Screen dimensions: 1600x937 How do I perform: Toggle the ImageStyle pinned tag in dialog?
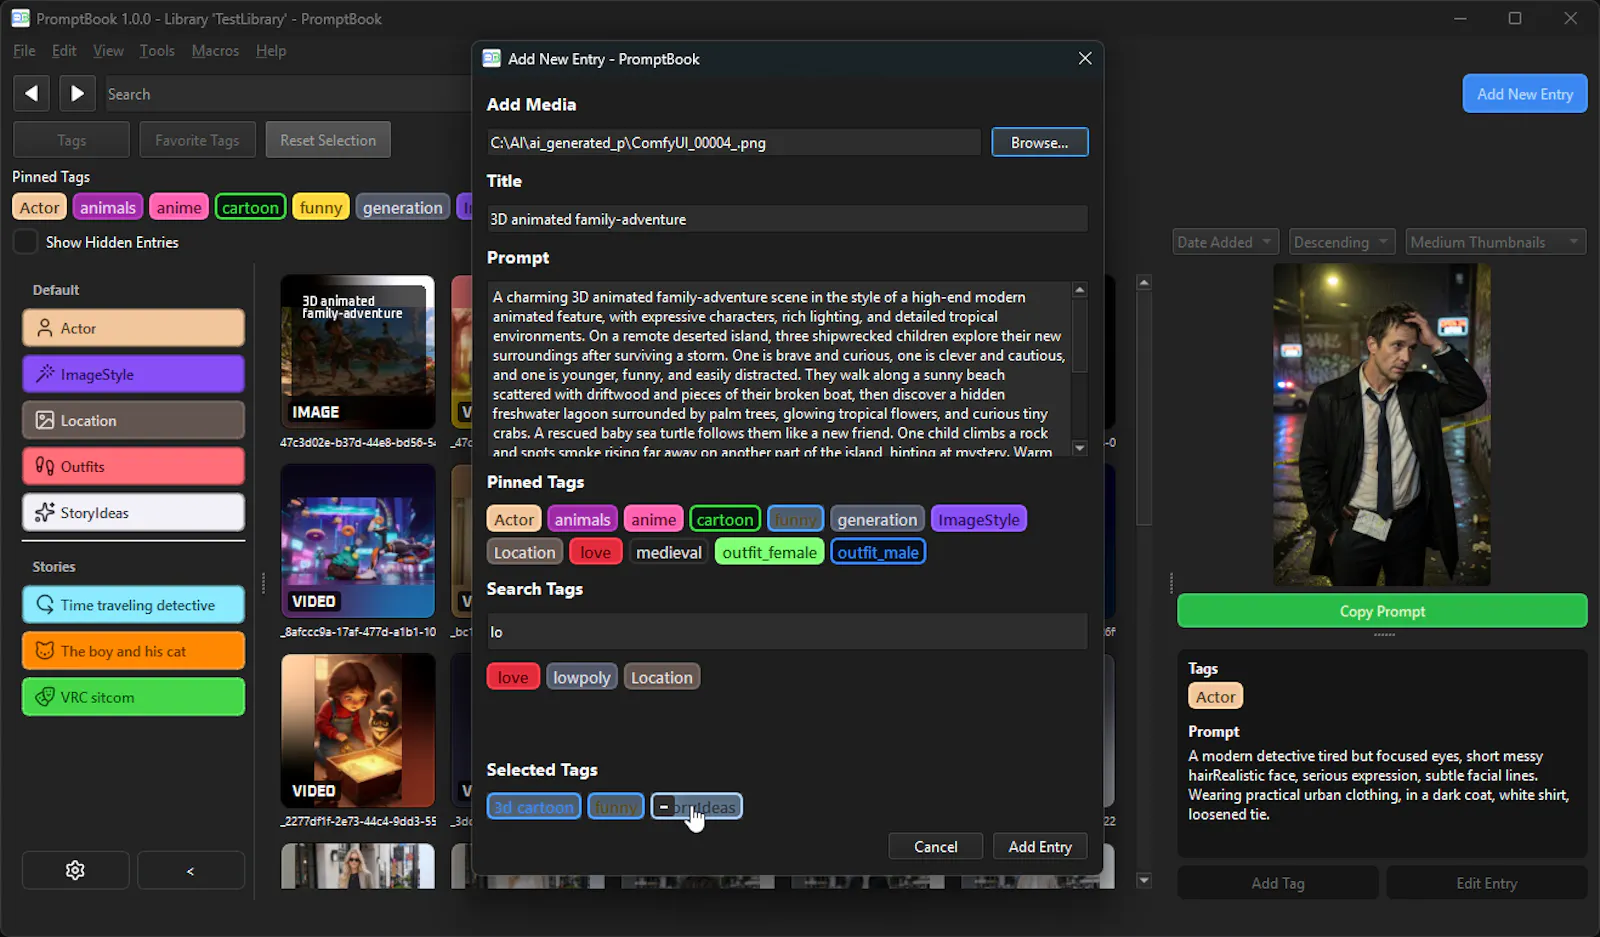tap(979, 520)
